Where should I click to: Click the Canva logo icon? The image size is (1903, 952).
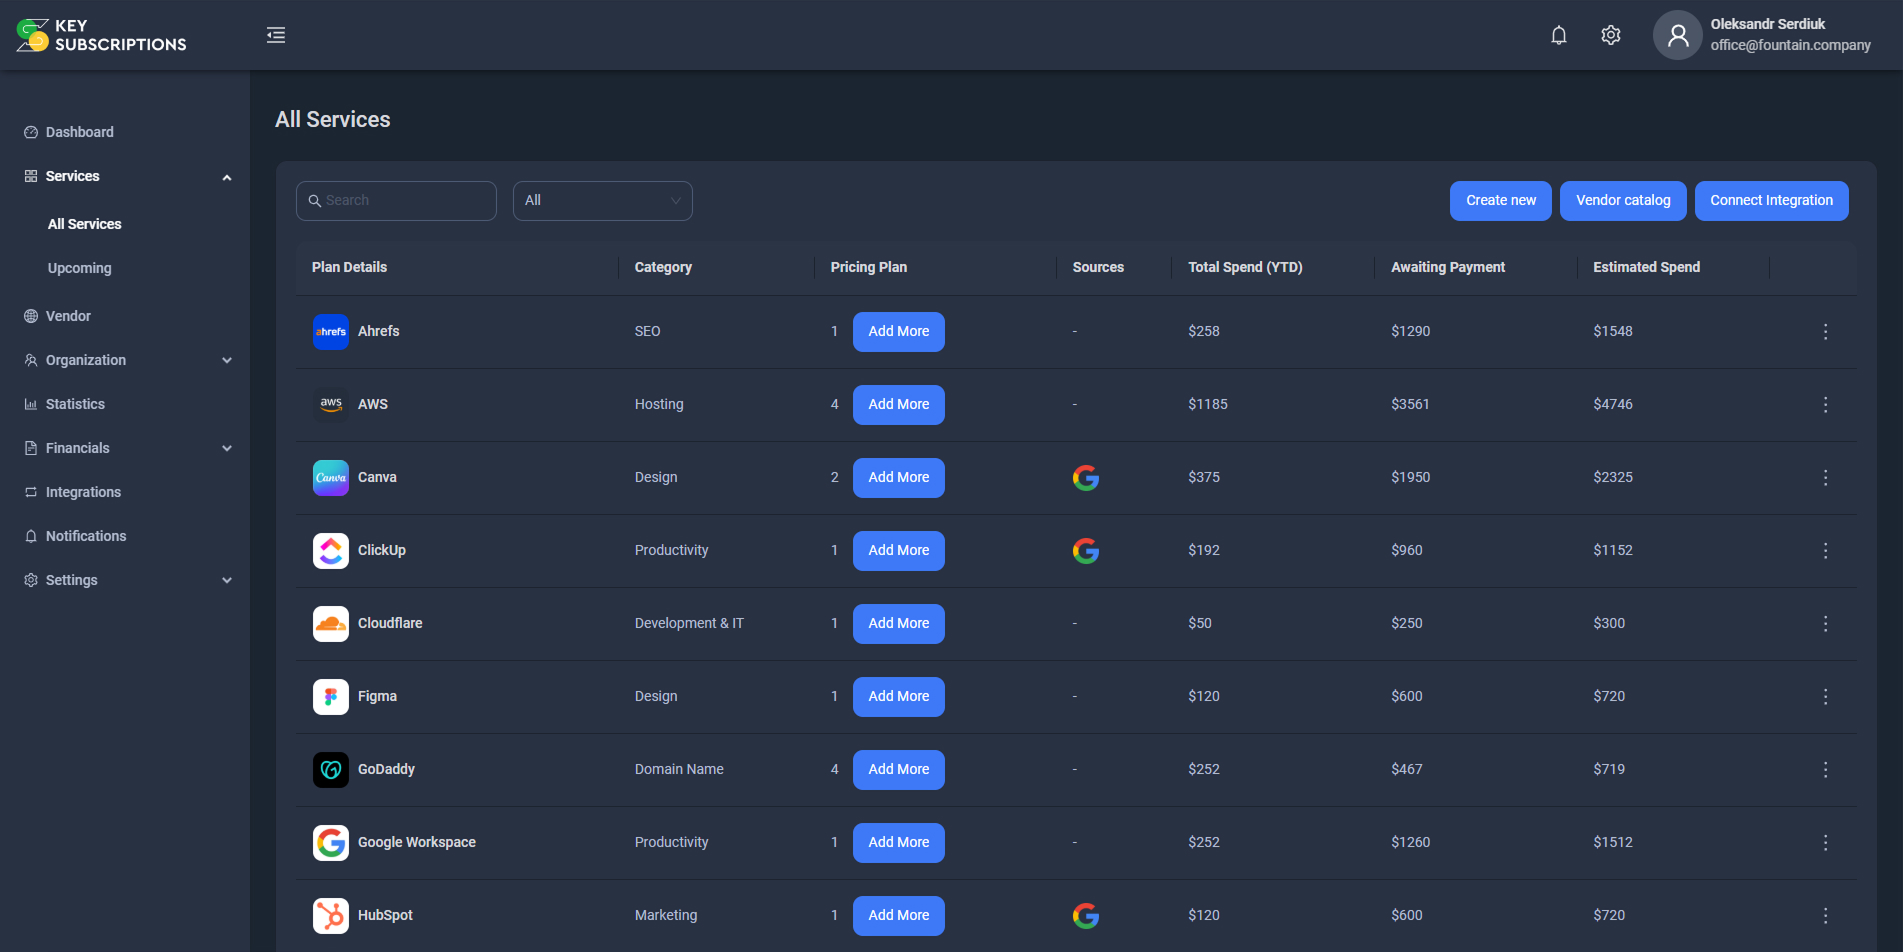click(x=331, y=478)
